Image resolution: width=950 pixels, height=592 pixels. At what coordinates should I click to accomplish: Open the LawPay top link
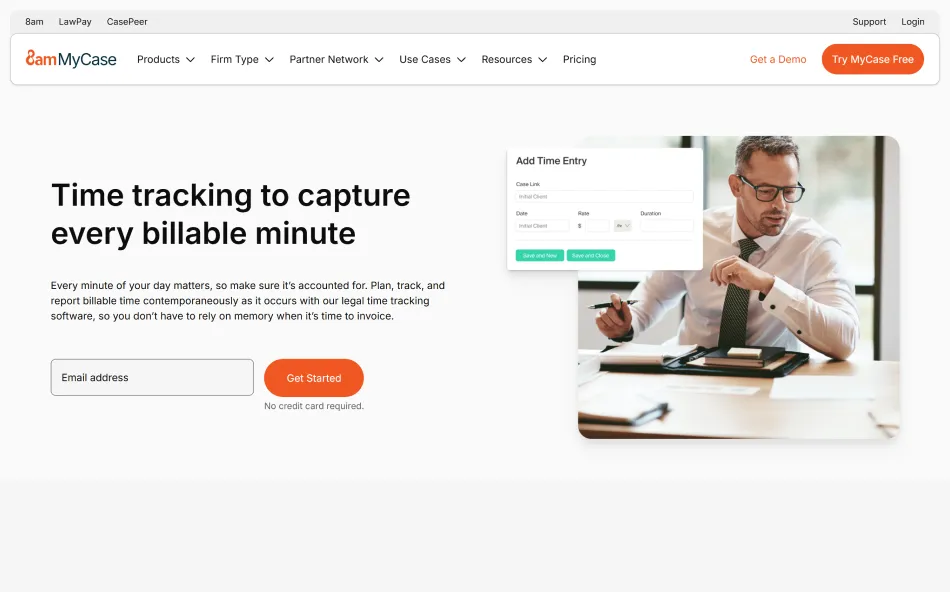click(x=75, y=22)
